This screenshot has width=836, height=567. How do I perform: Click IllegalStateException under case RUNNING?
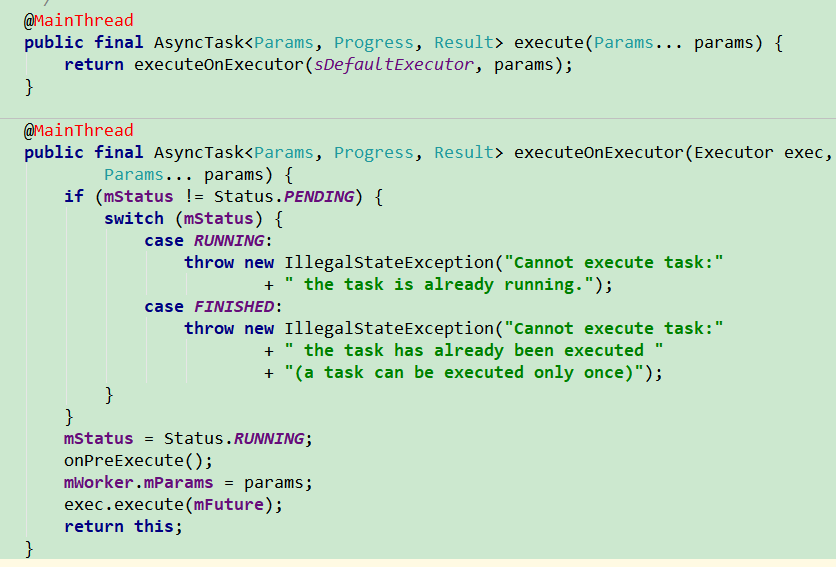coord(389,263)
